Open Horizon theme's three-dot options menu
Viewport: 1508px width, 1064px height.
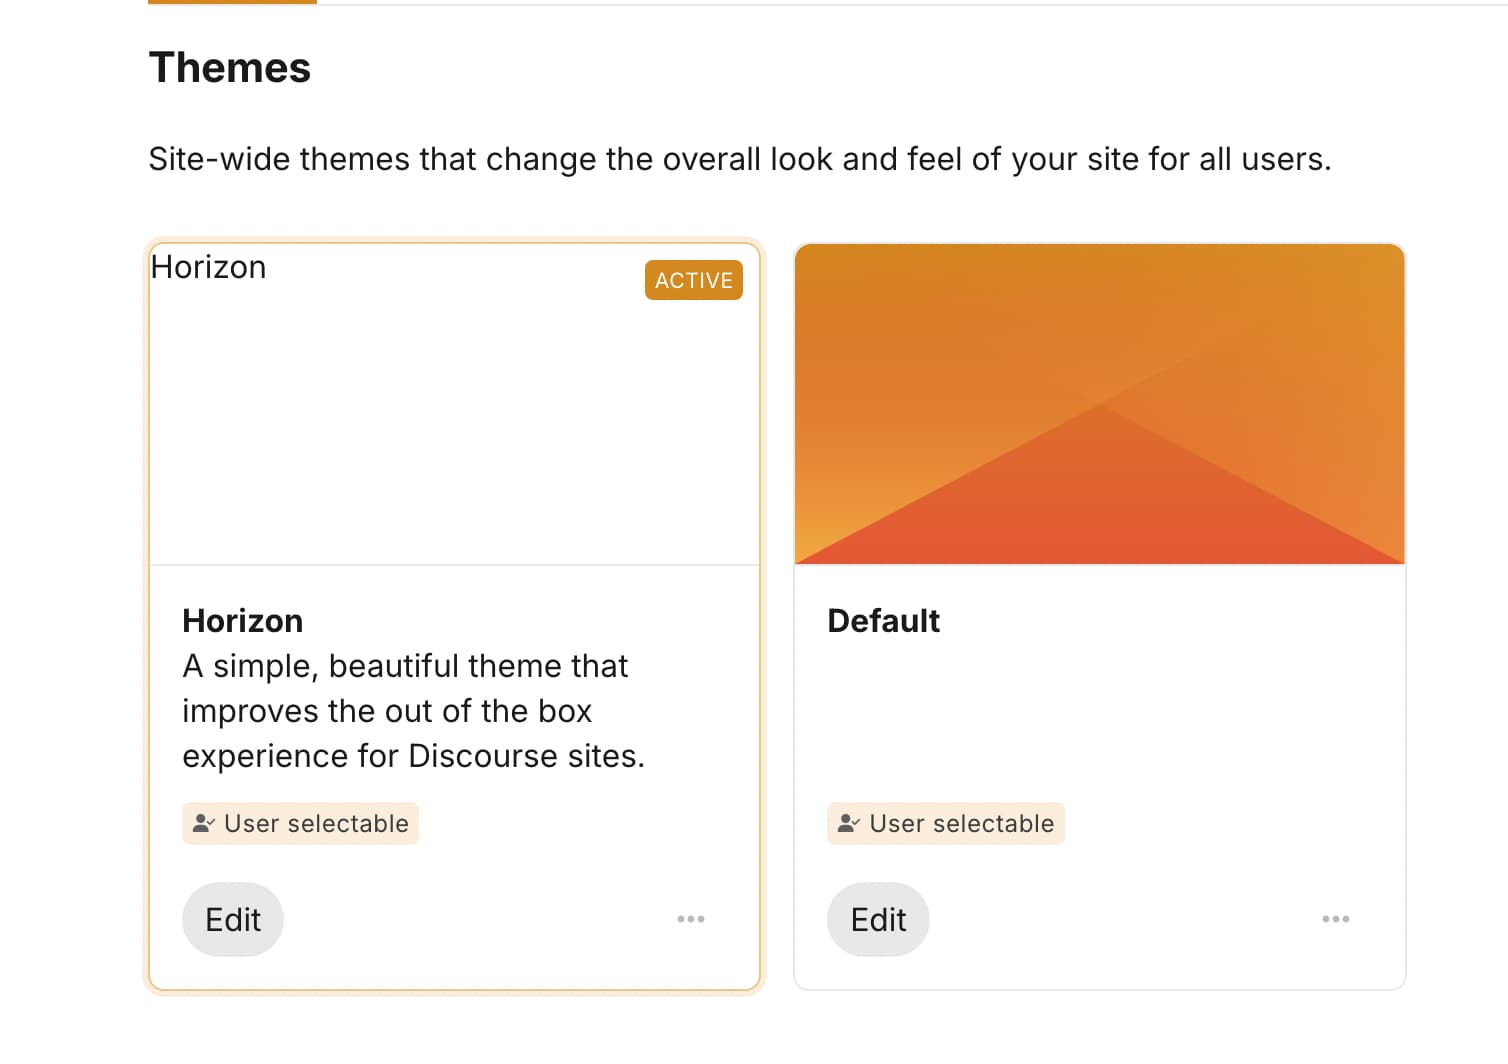click(691, 919)
